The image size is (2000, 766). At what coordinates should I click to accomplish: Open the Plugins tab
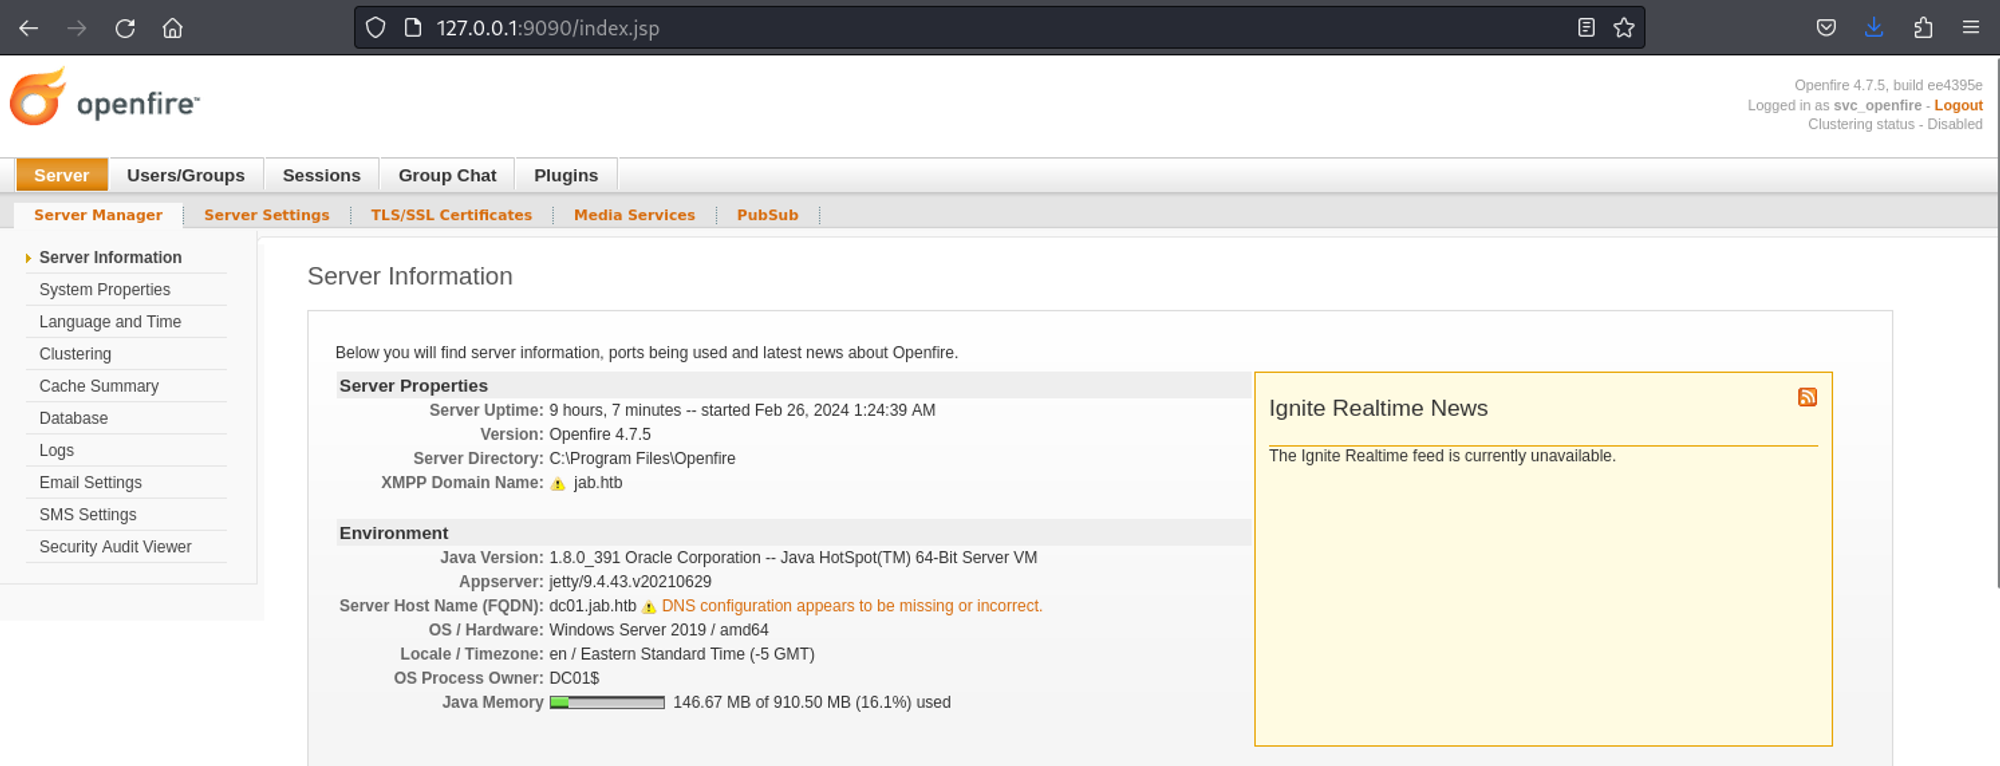(x=565, y=175)
